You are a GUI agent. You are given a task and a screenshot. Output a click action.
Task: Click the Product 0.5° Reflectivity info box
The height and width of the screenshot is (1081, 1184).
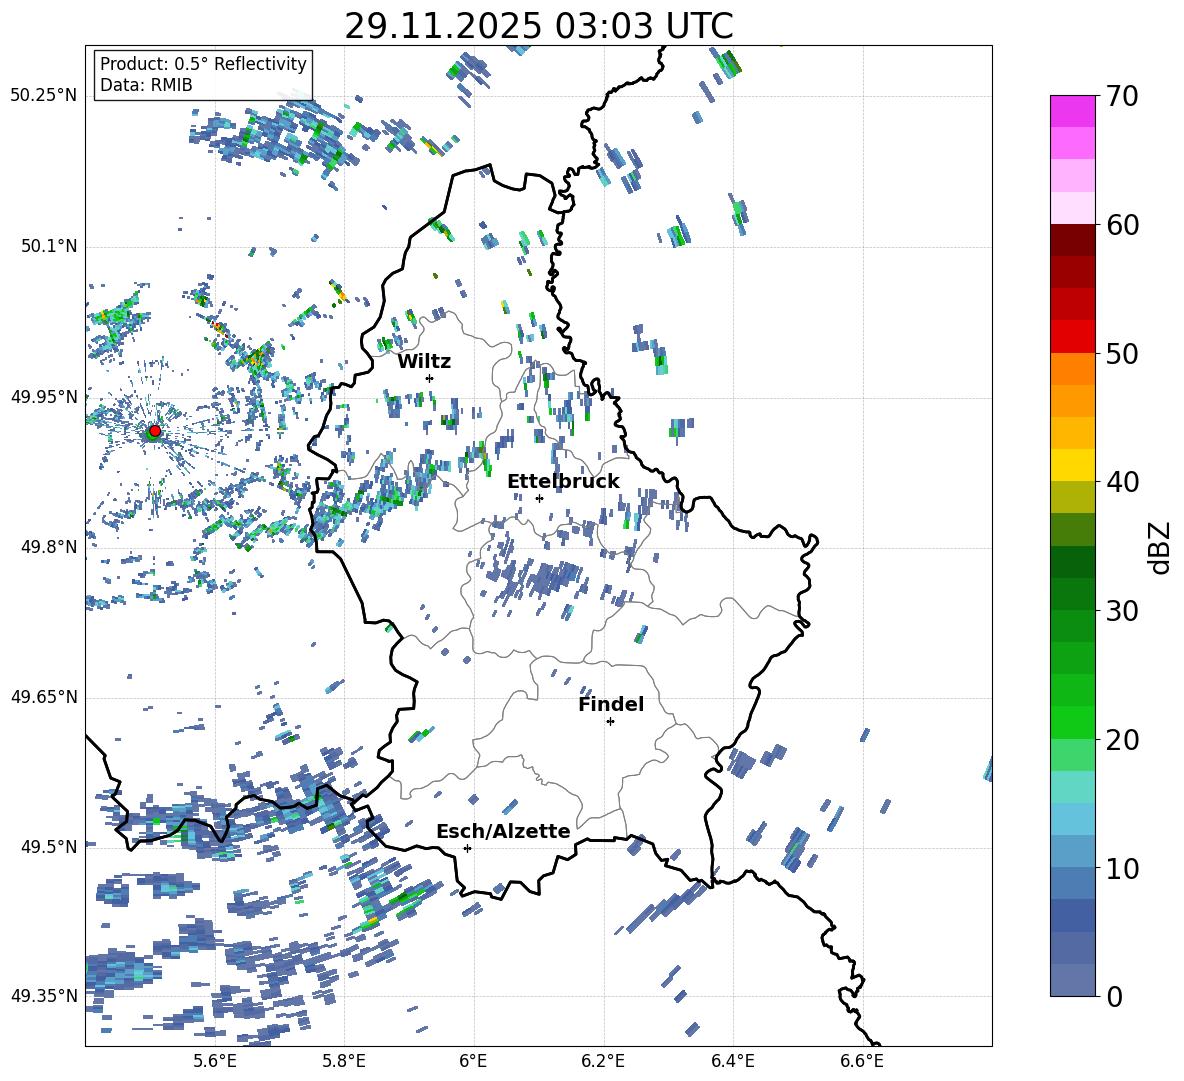click(203, 75)
